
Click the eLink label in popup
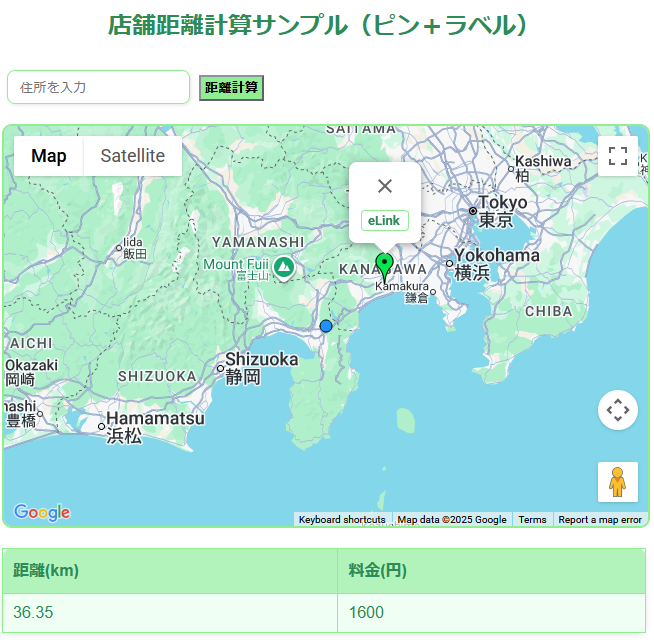[384, 220]
